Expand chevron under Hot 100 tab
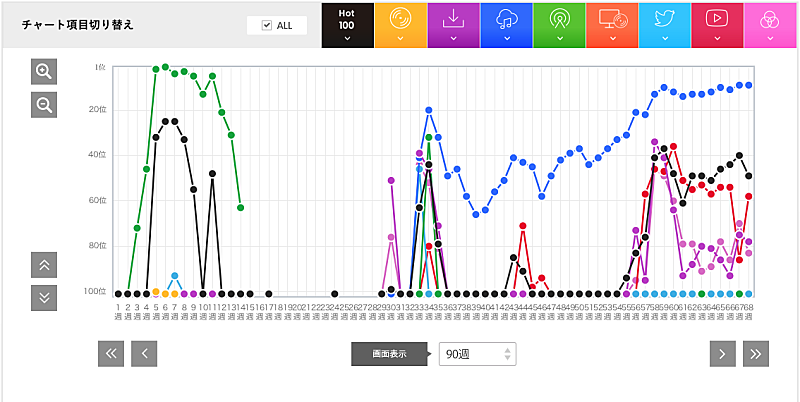Viewport: 800px width, 402px height. click(x=347, y=39)
